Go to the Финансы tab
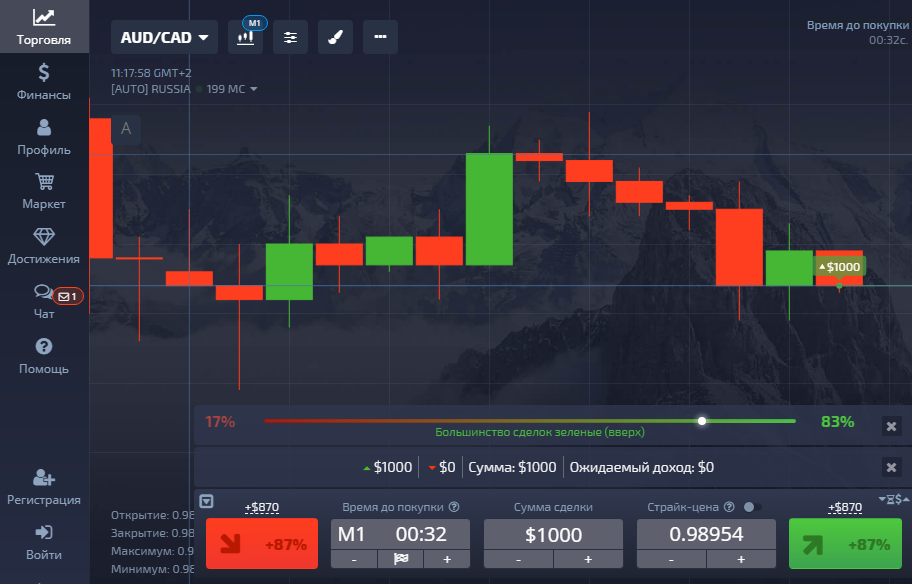The width and height of the screenshot is (912, 584). [x=44, y=82]
